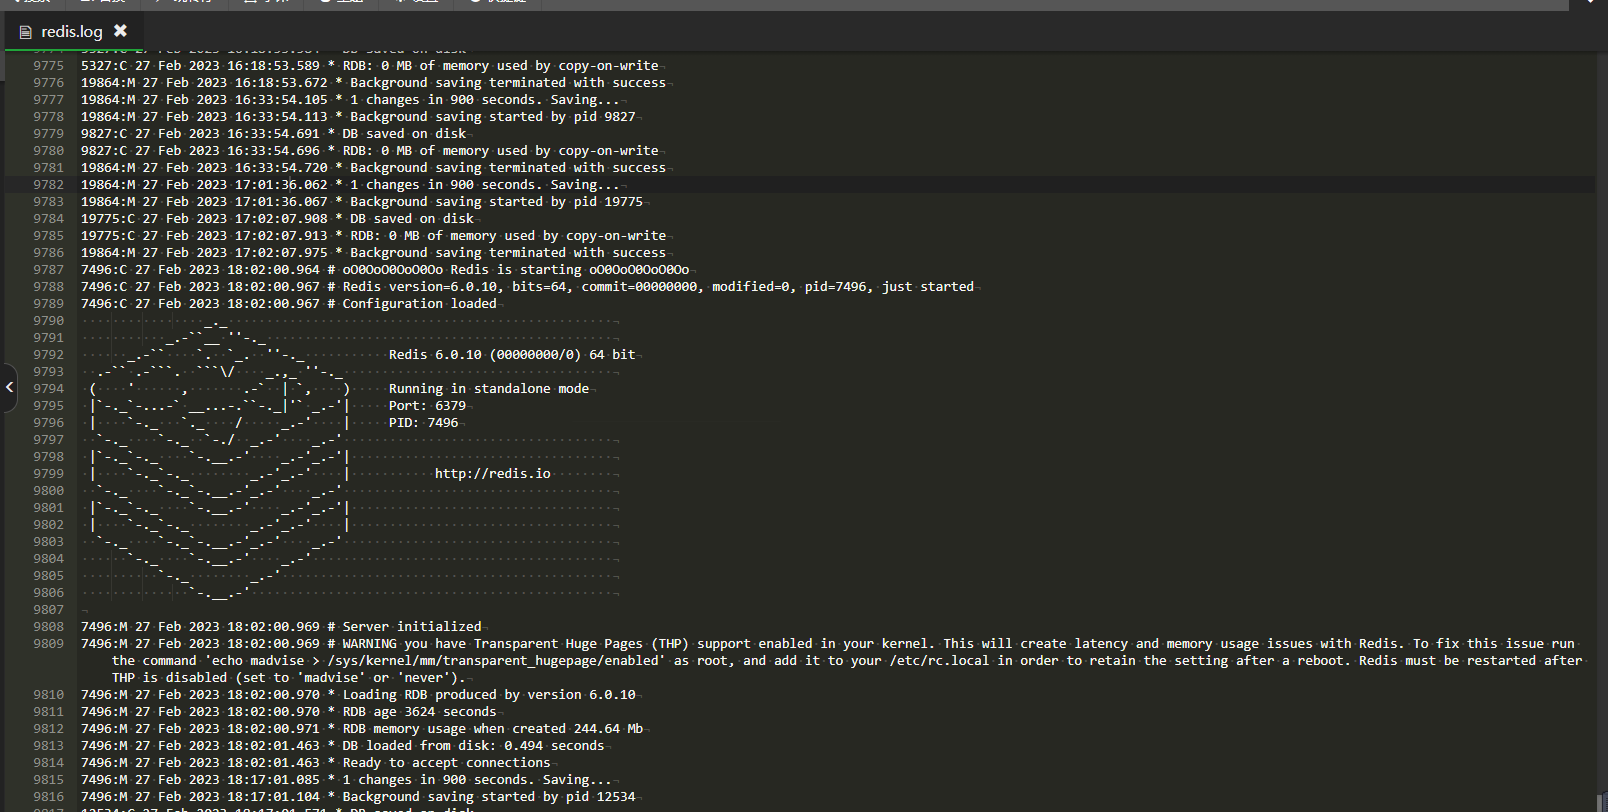Screen dimensions: 1608x812
Task: Click the 'Port: 6379' text
Action: click(x=427, y=406)
